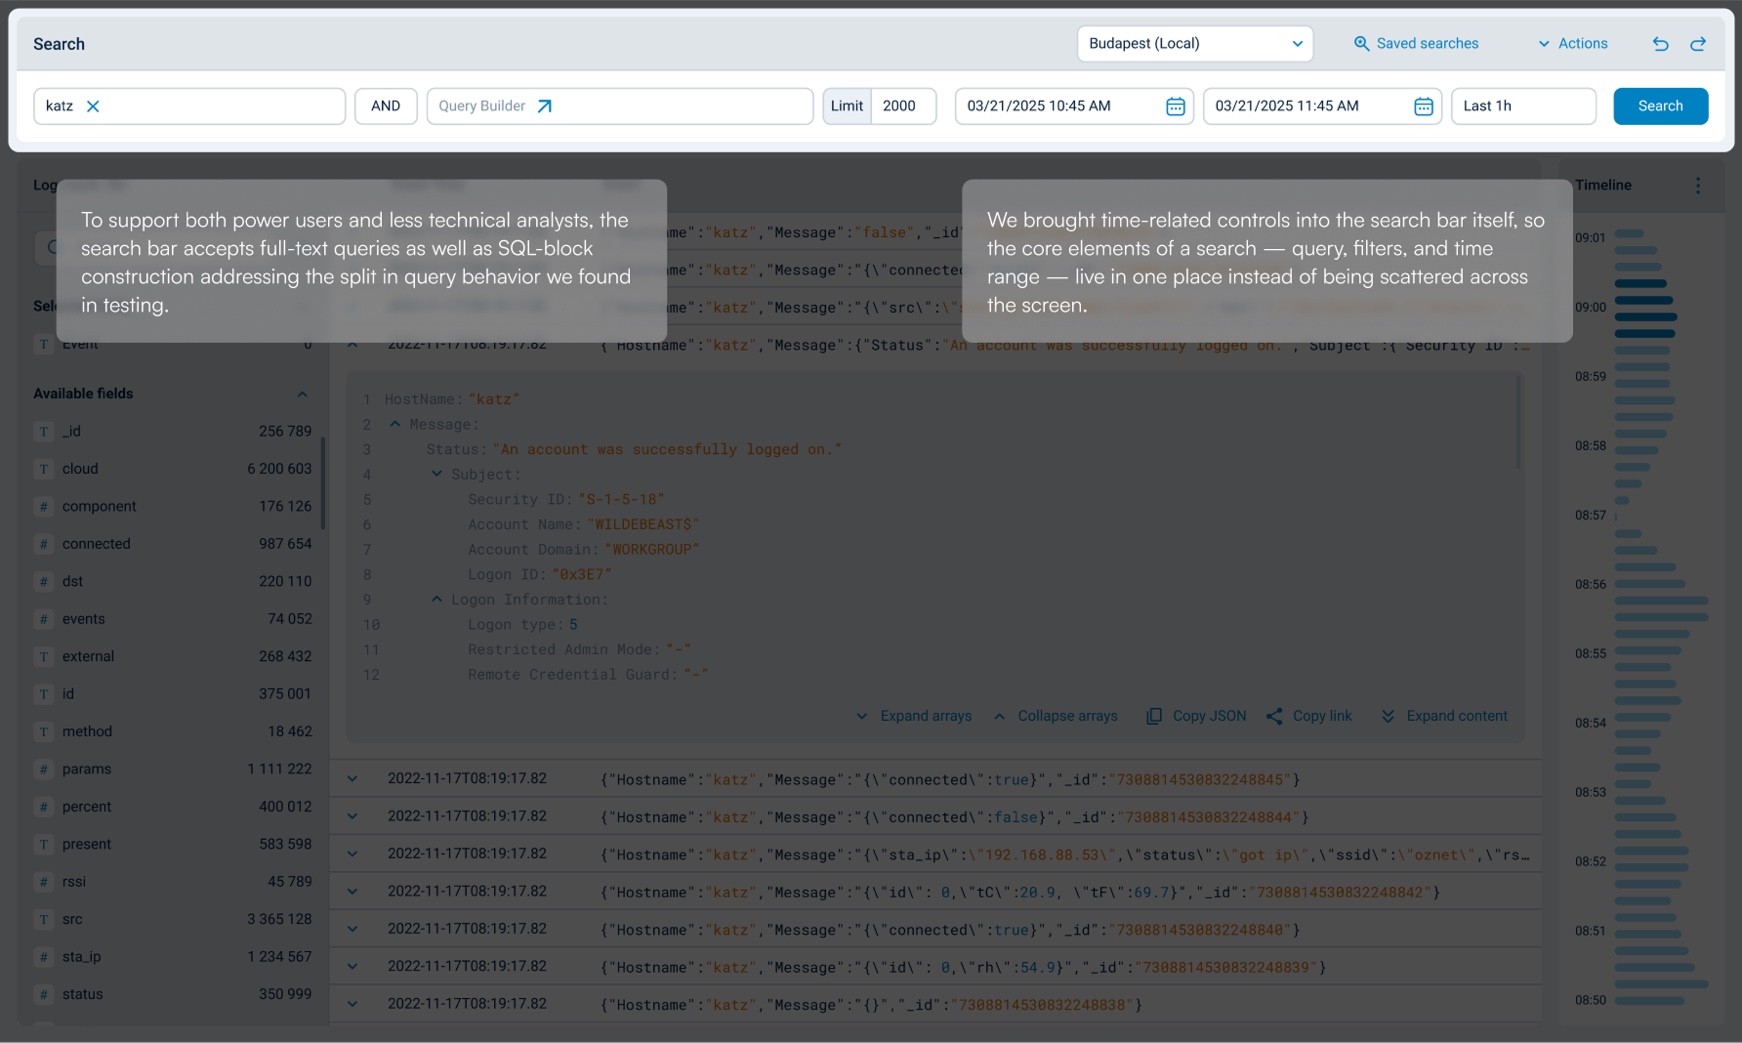Open the Query Builder arrow icon
This screenshot has width=1742, height=1043.
click(544, 106)
